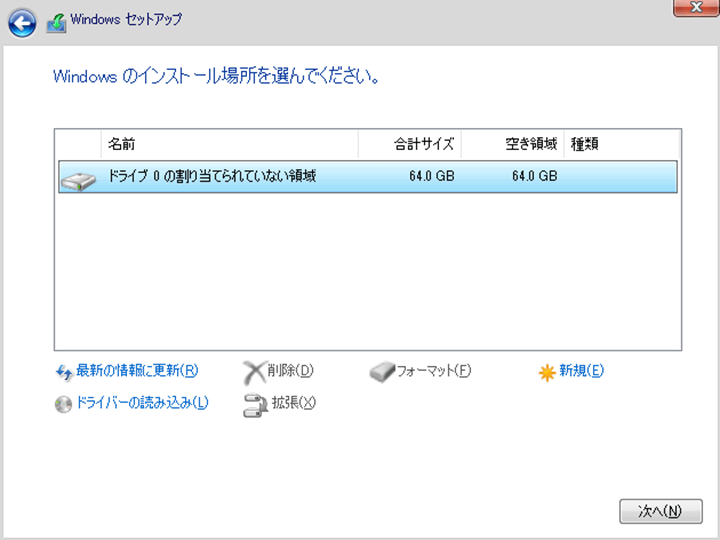
Task: Click the 64.0 GB free space value
Action: [534, 176]
